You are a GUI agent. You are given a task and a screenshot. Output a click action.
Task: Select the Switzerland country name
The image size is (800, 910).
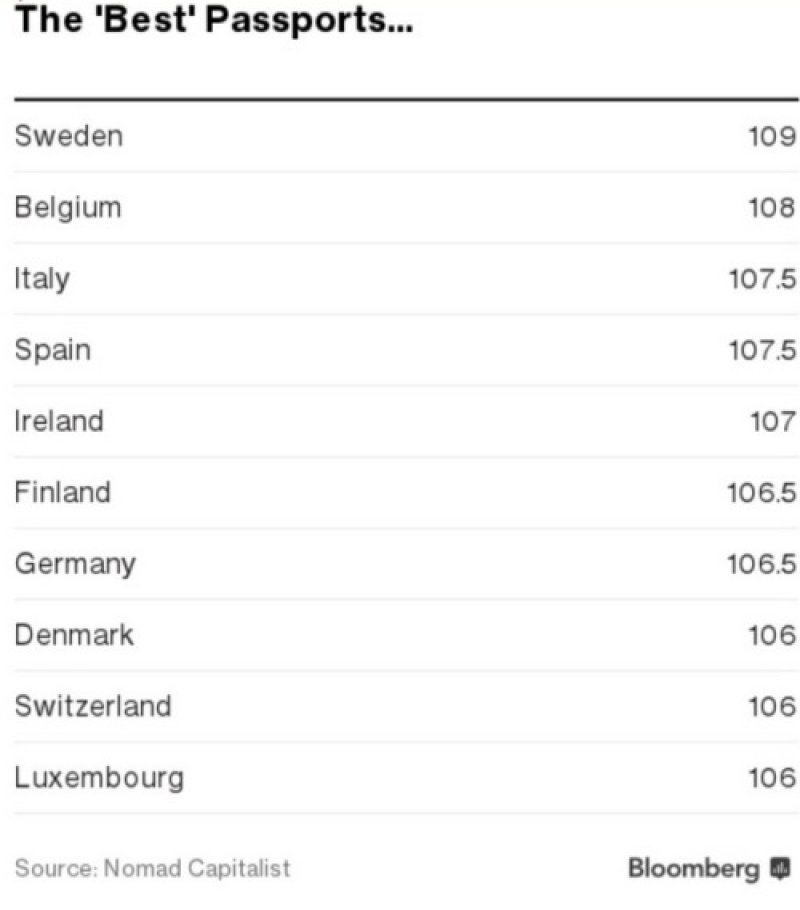click(x=92, y=706)
